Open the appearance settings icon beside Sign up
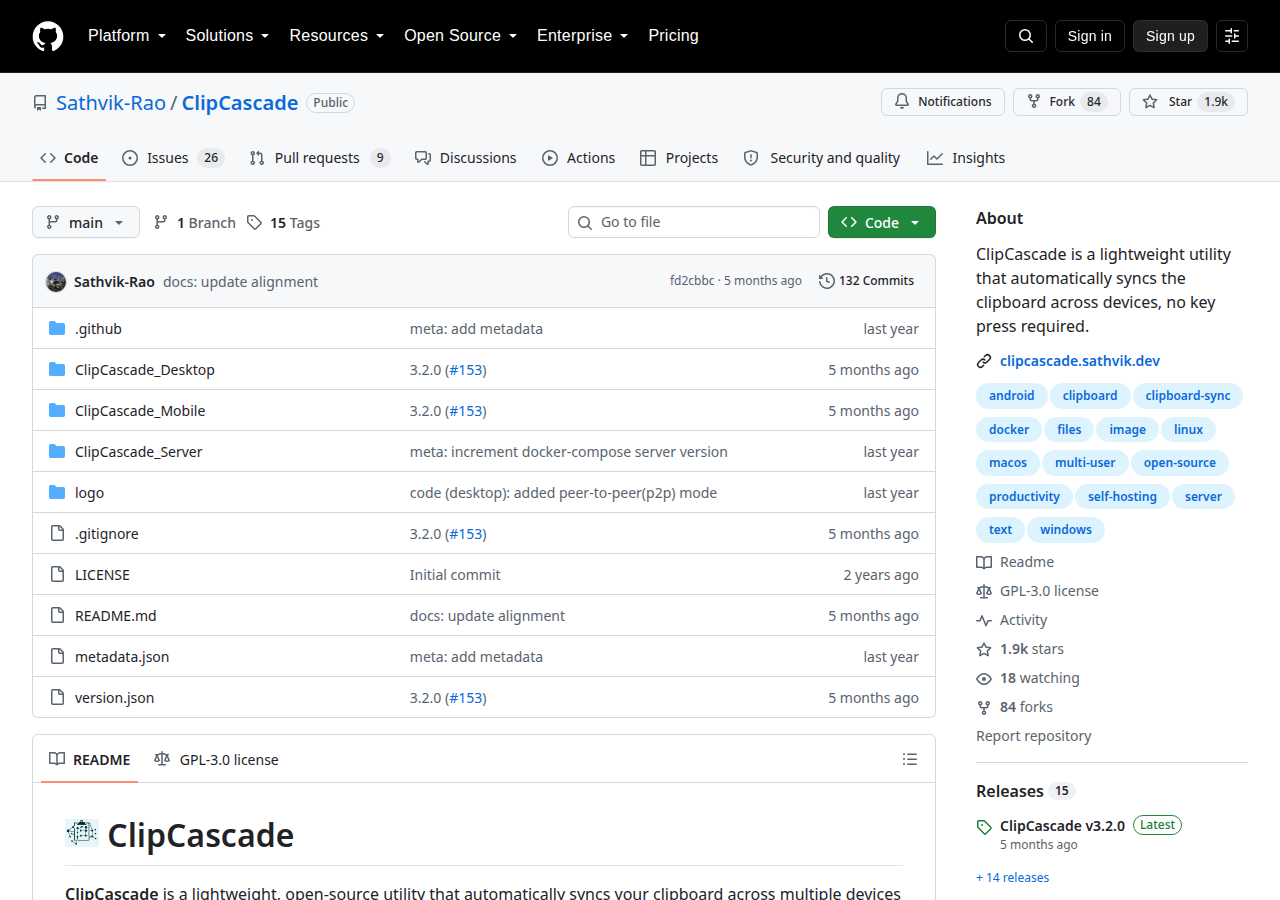Screen dimensions: 1280x900 pyautogui.click(x=1232, y=36)
